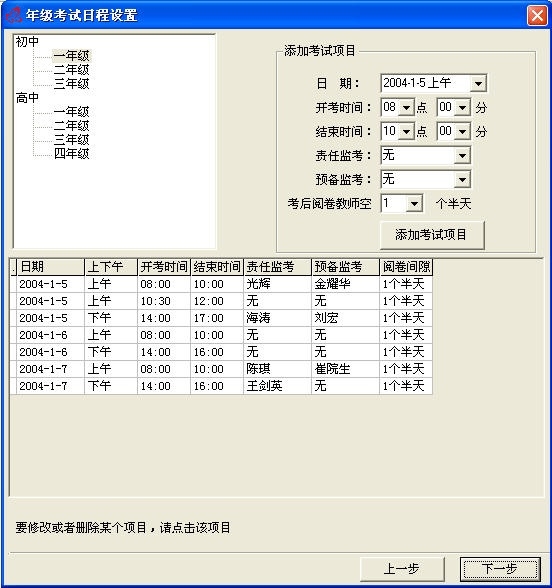Open the 开考时间 hour dropdown

pyautogui.click(x=406, y=108)
